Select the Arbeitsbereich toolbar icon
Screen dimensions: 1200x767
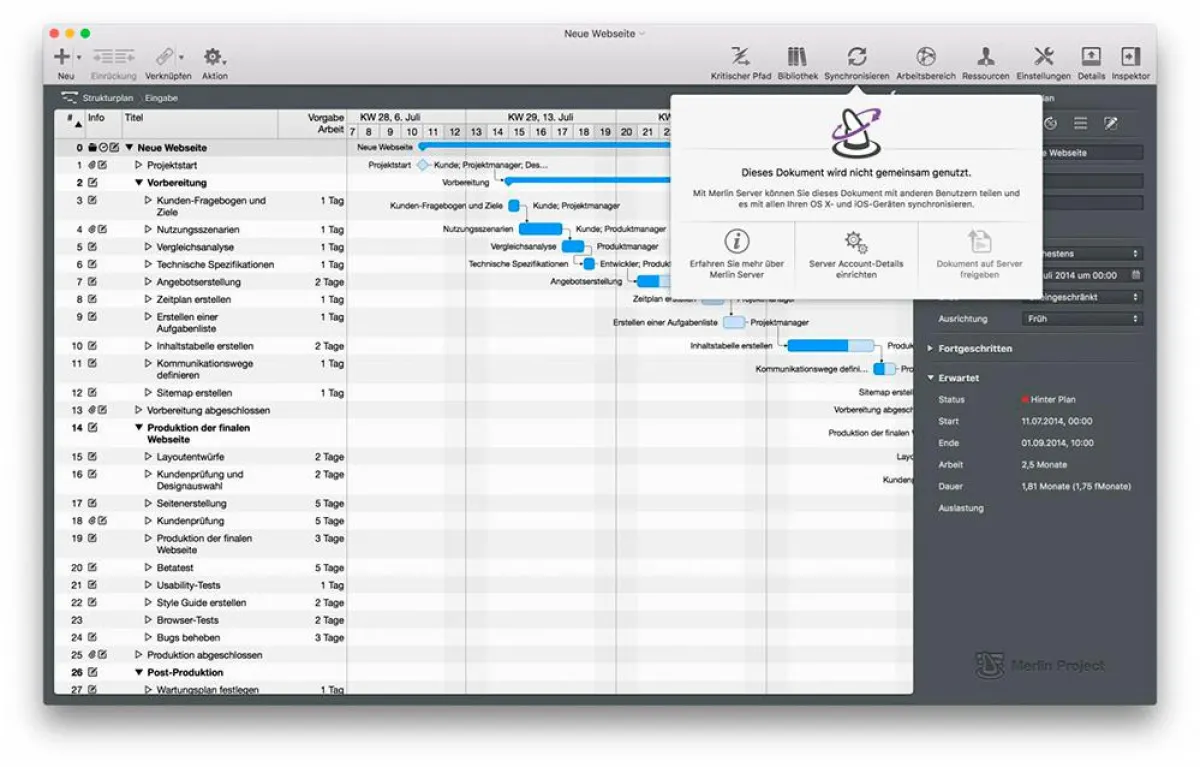925,57
